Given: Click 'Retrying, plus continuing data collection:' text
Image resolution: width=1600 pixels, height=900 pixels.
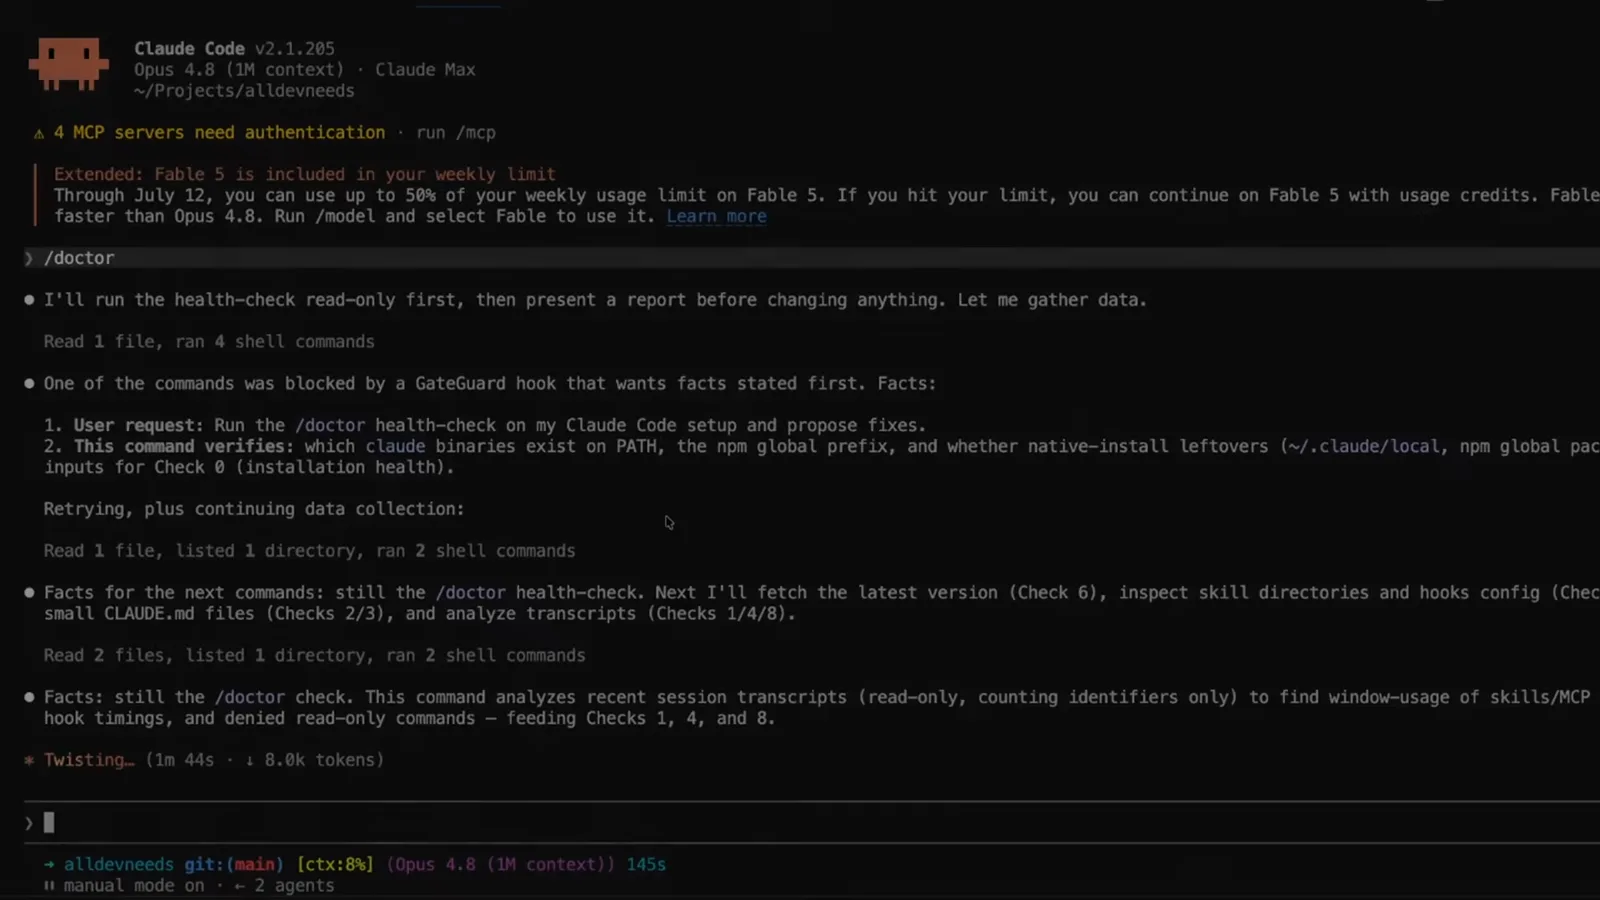Looking at the screenshot, I should click(254, 509).
